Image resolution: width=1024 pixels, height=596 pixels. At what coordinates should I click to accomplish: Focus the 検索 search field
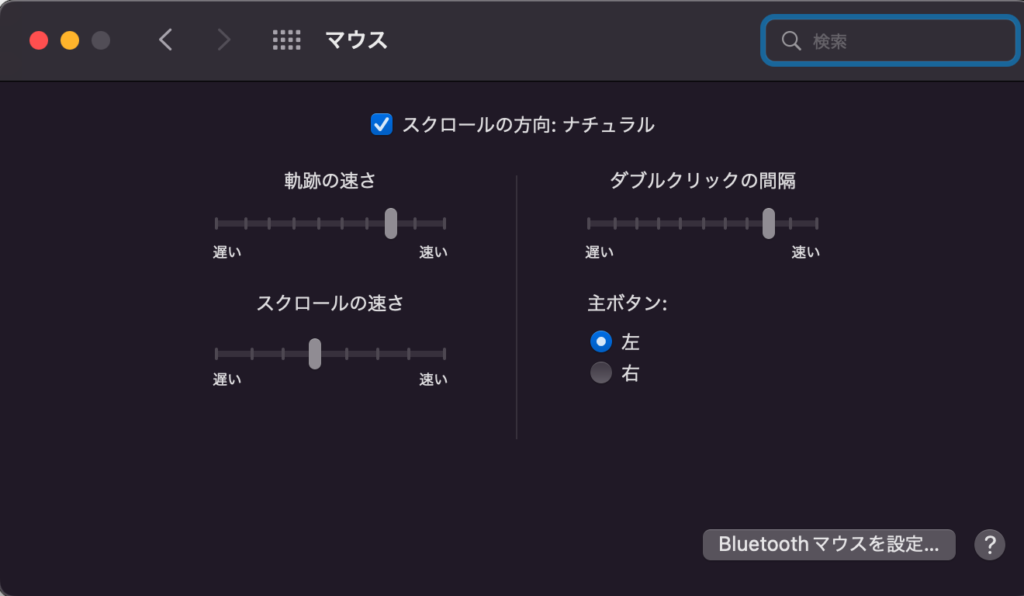click(x=891, y=41)
